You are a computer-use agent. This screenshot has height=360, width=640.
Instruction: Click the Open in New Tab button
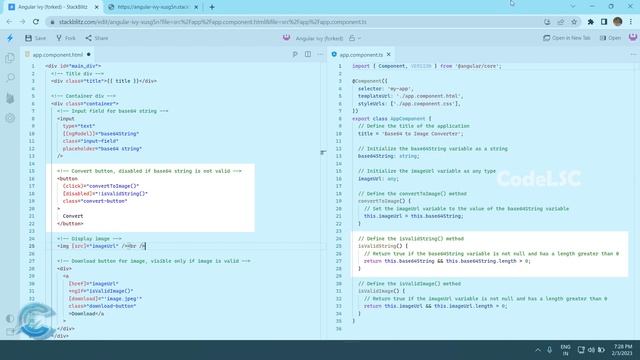click(567, 38)
